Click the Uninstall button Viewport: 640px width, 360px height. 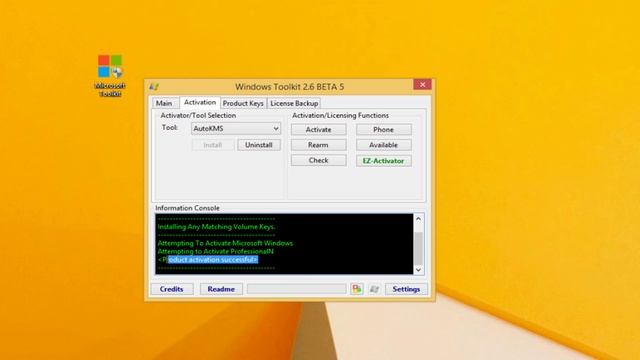click(x=259, y=145)
